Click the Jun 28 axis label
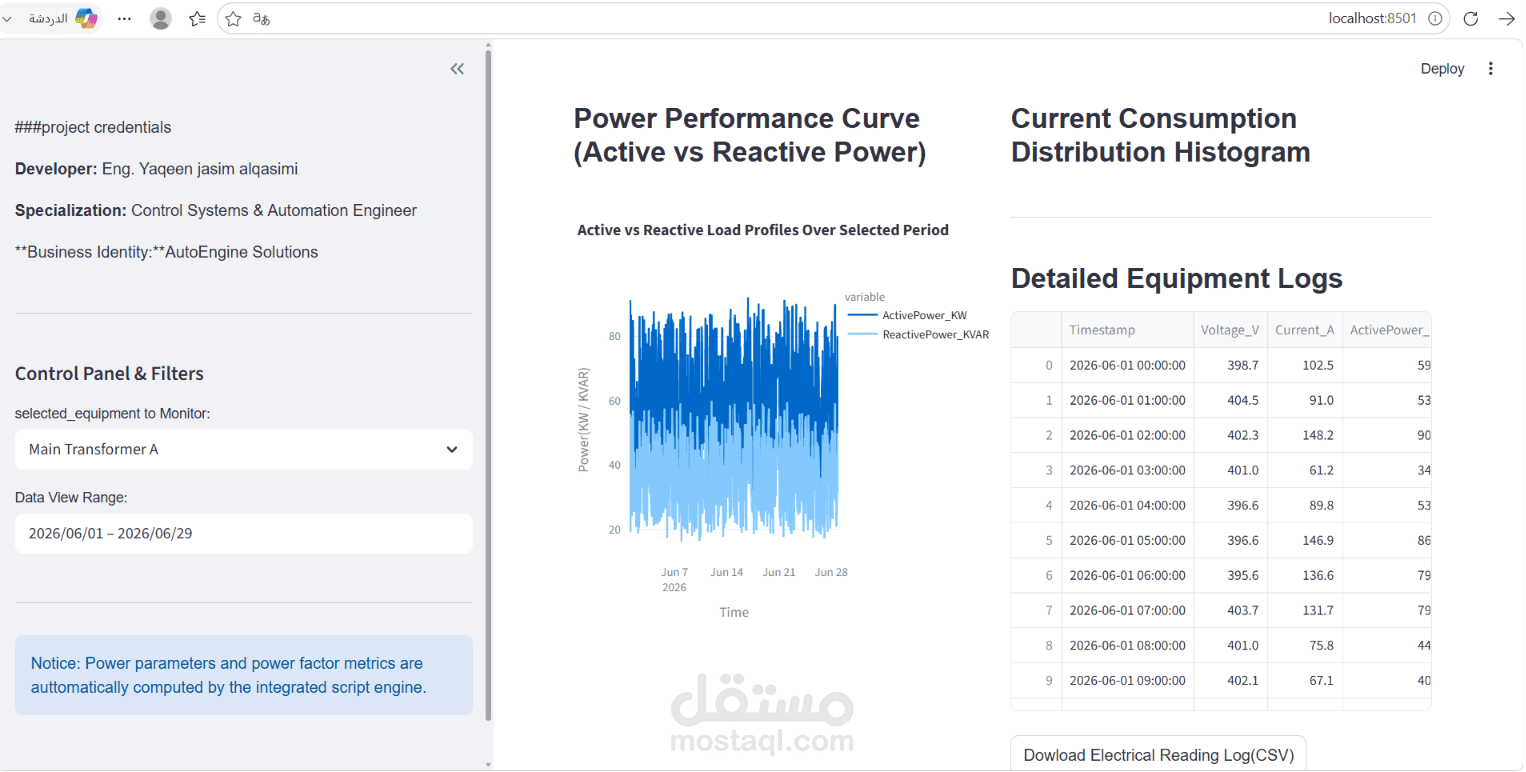The image size is (1526, 772). pyautogui.click(x=831, y=572)
